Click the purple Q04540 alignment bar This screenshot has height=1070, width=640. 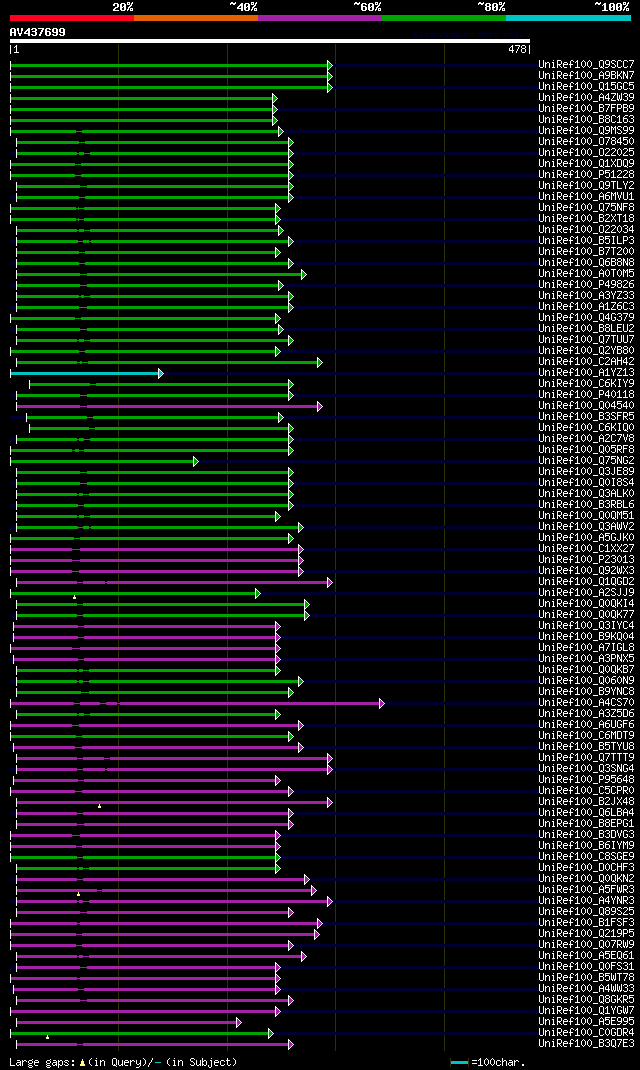click(x=167, y=407)
